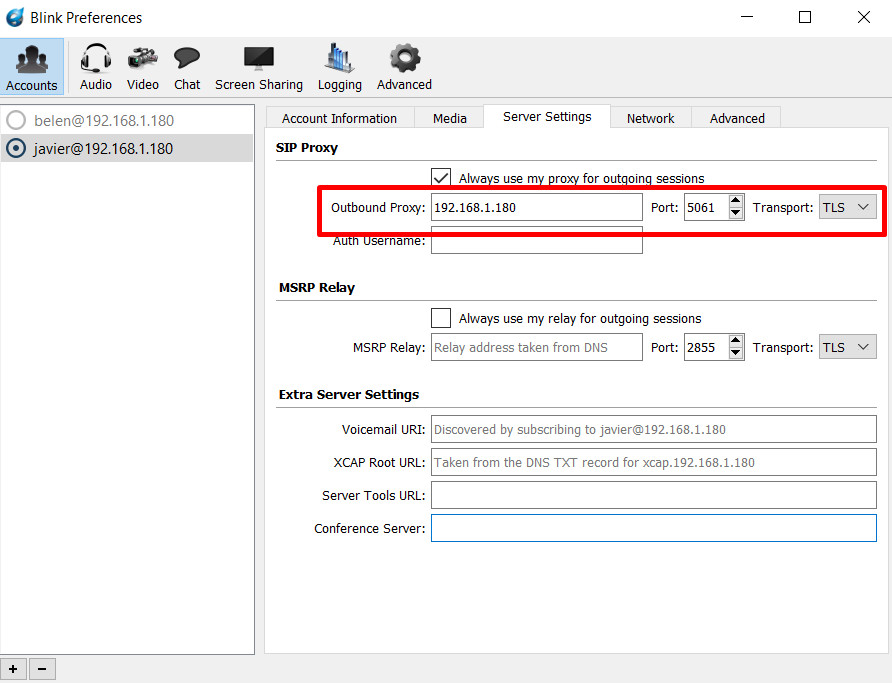Click the Conference Server field
Viewport: 892px width, 683px height.
click(654, 528)
